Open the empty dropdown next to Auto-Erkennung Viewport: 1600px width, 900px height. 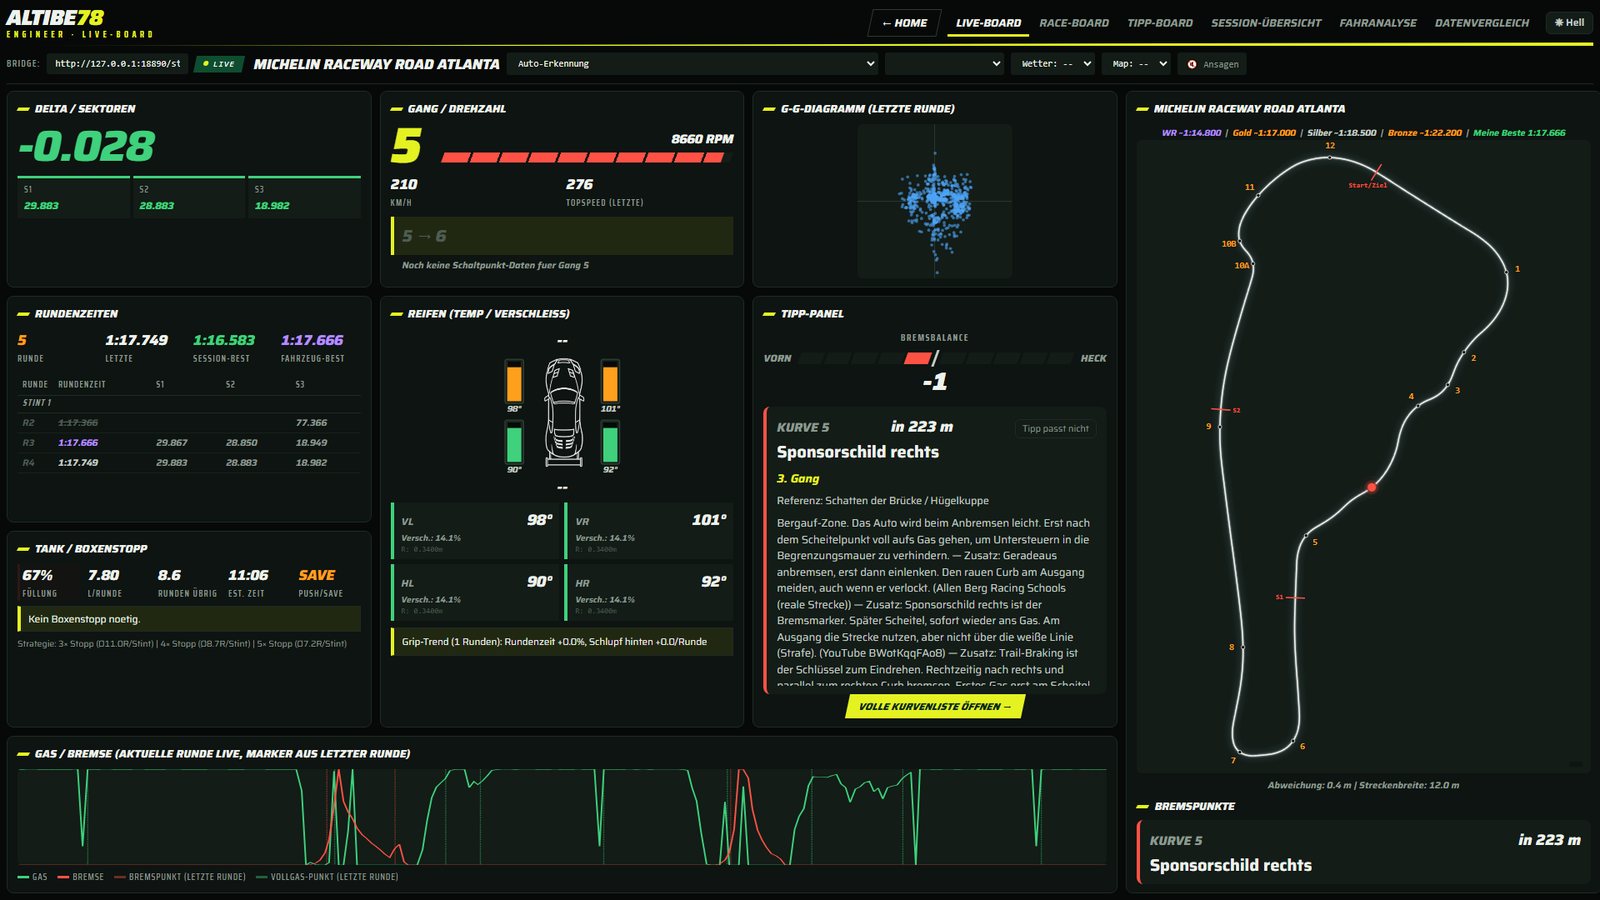(944, 64)
